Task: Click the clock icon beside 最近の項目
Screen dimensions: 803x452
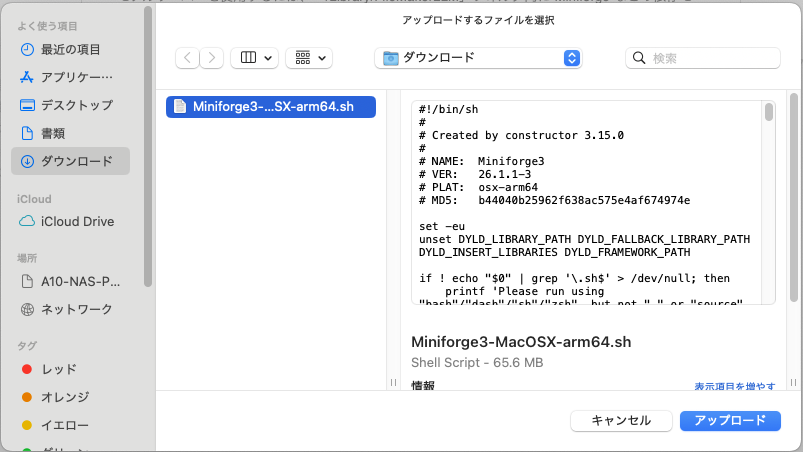Action: [x=27, y=50]
